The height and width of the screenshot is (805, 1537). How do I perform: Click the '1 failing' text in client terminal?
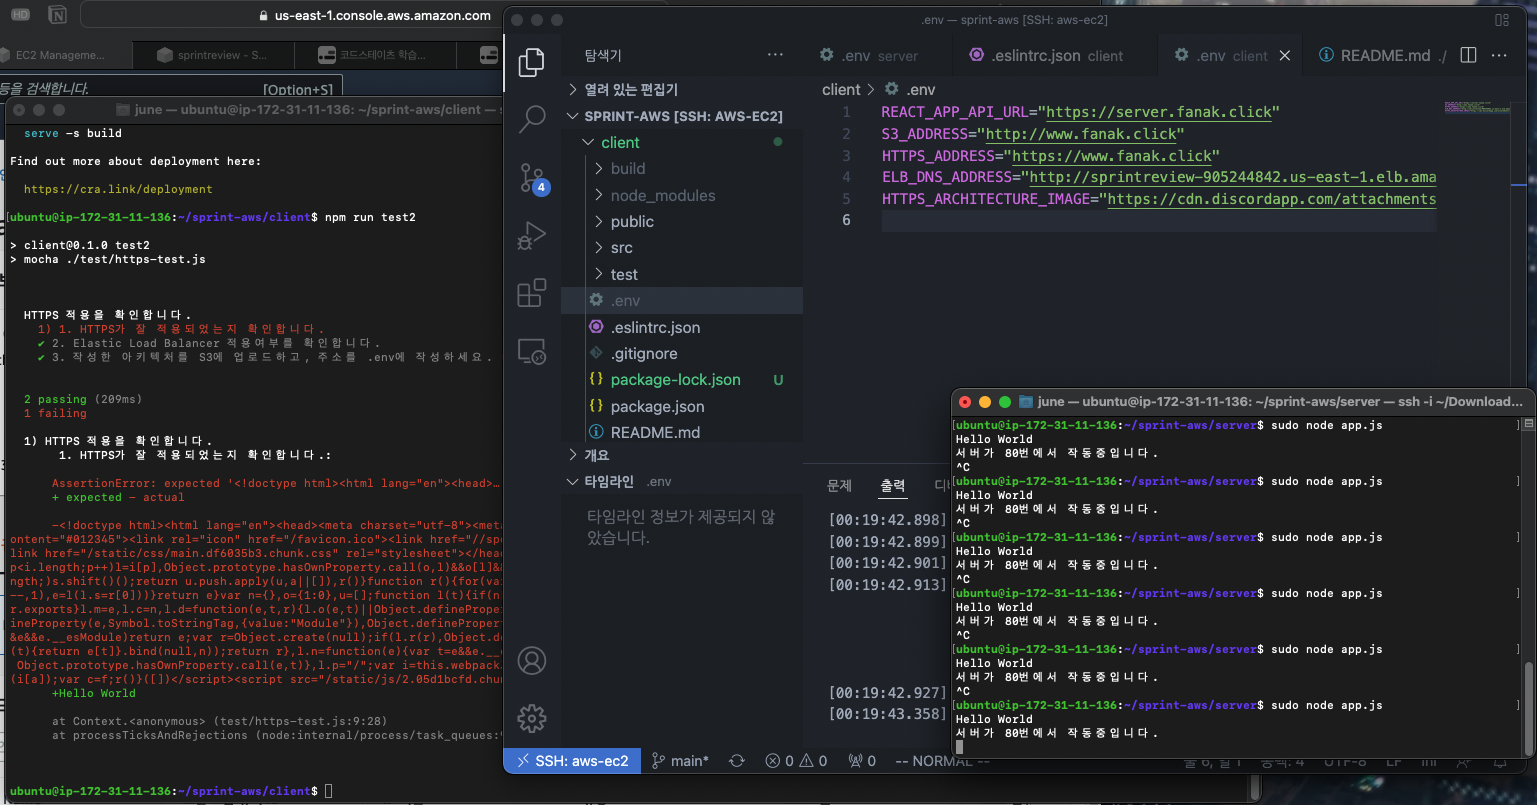(55, 413)
